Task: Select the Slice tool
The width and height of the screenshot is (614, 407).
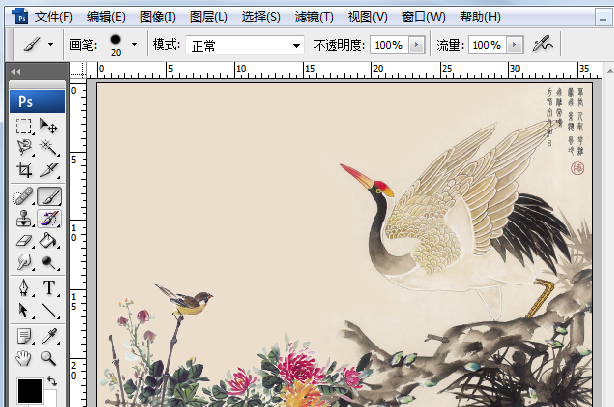Action: point(49,170)
